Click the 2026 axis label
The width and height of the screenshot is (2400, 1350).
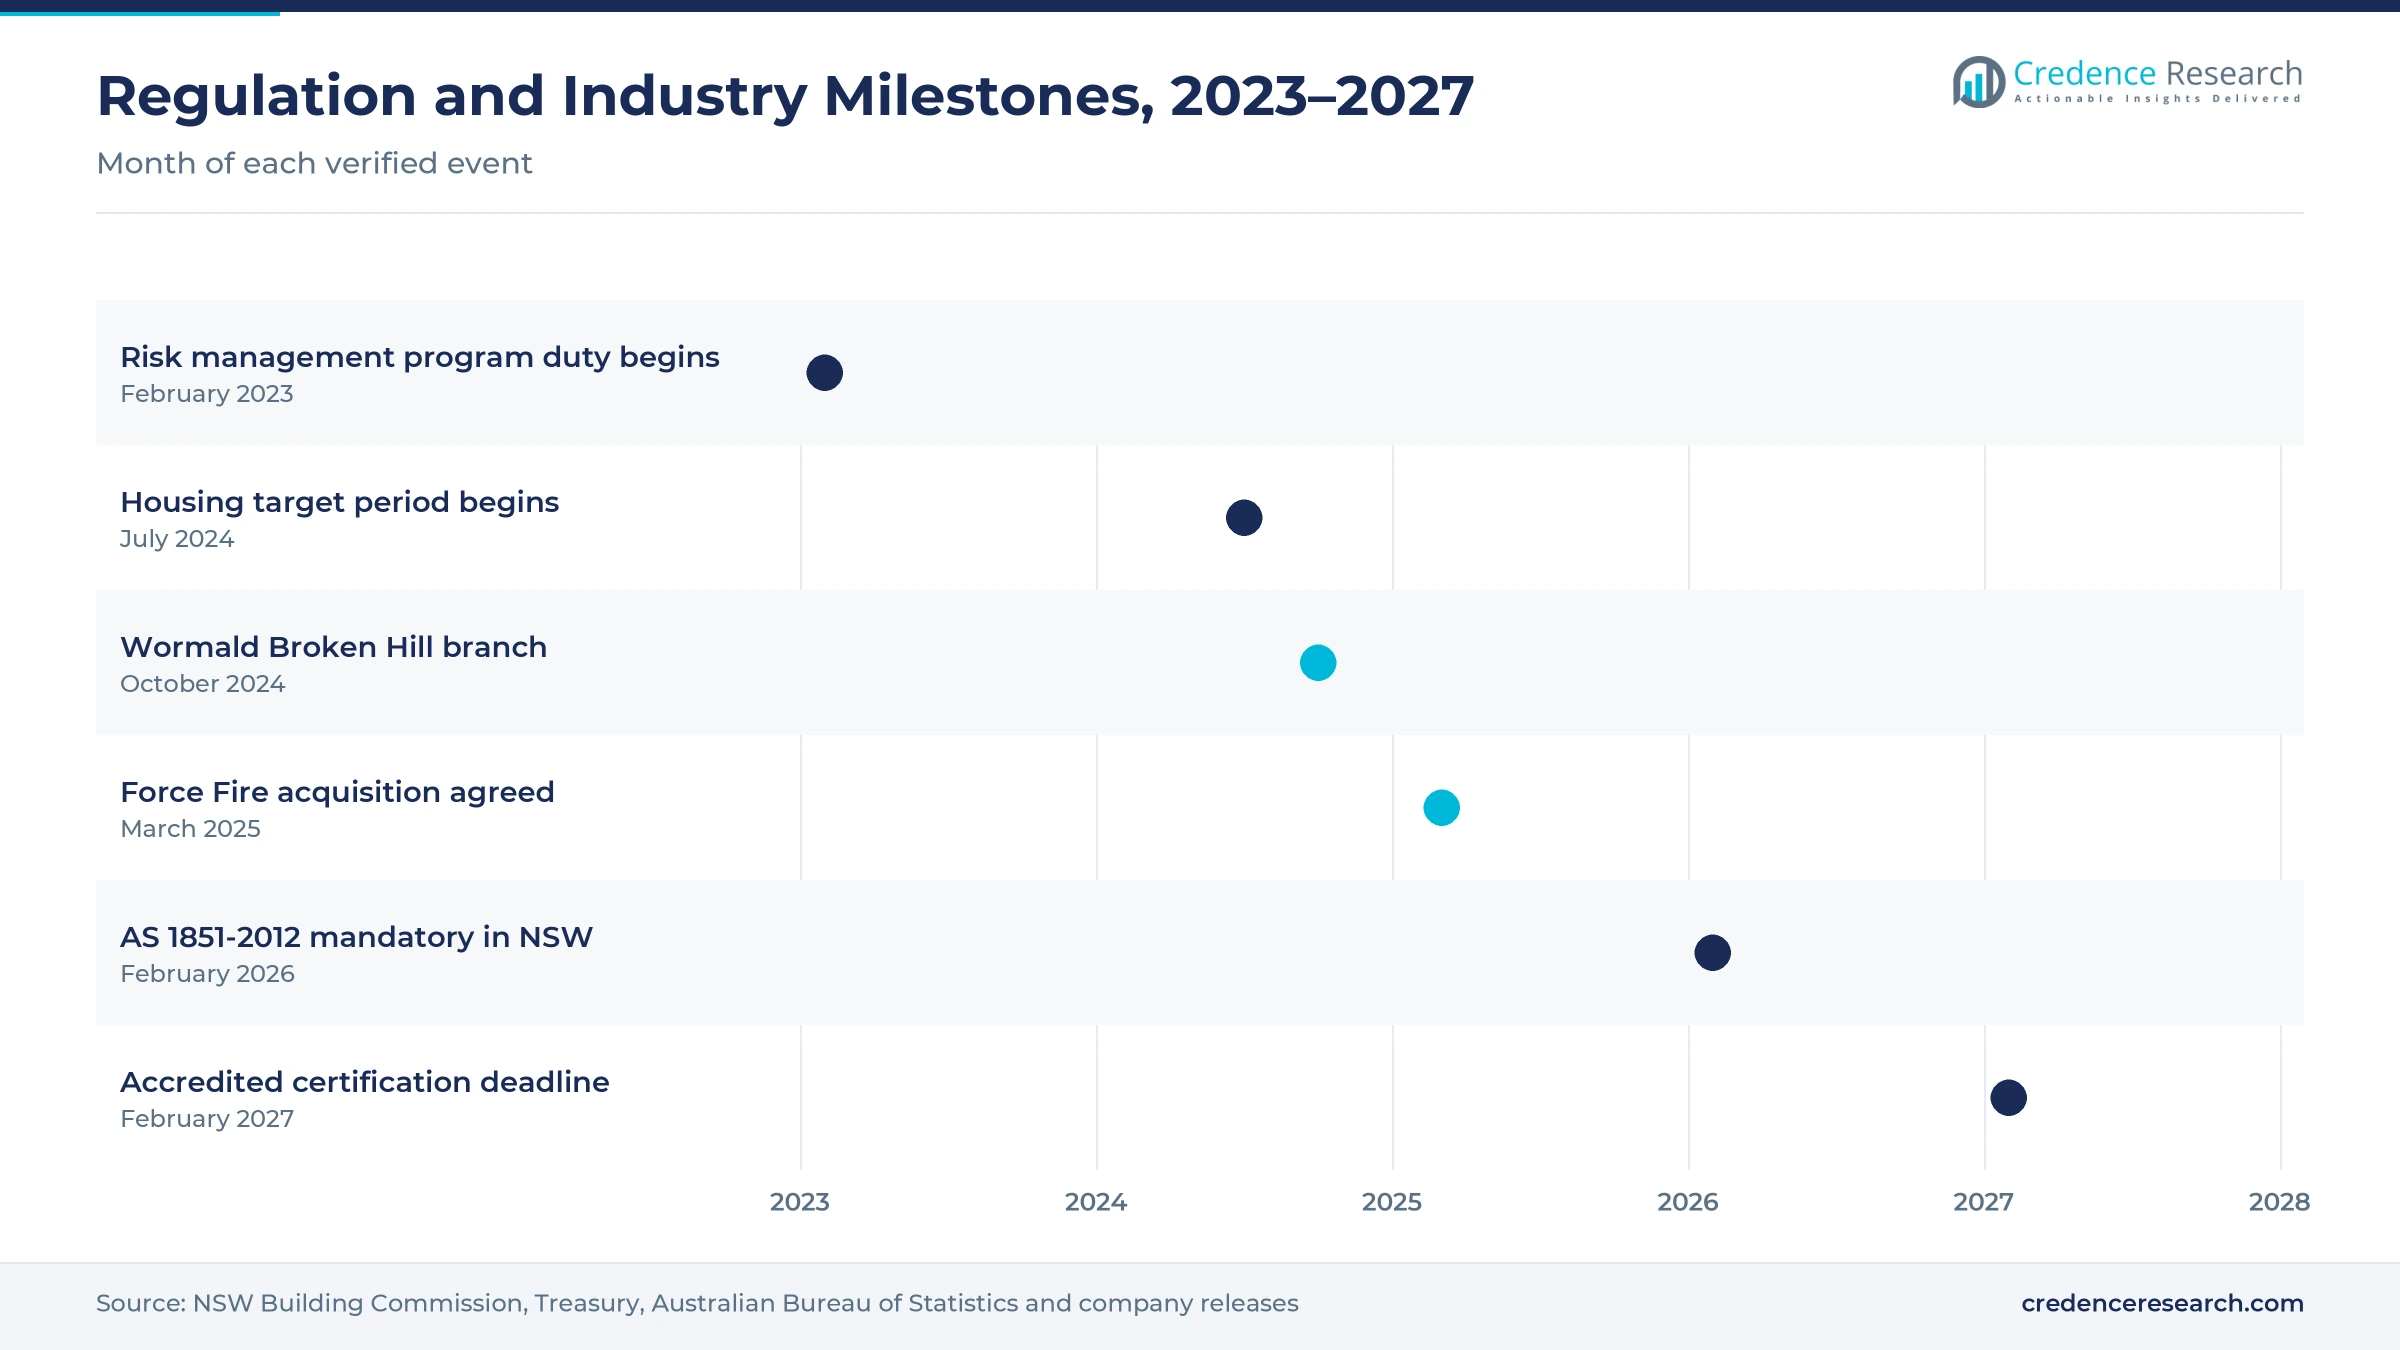point(1688,1202)
